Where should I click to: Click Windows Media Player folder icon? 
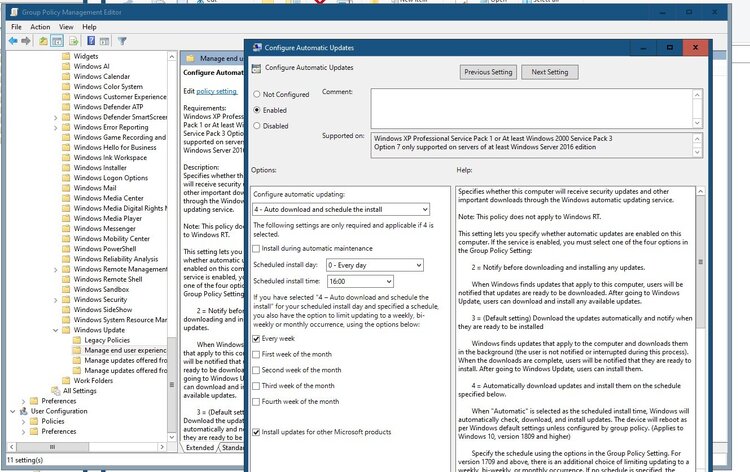(66, 218)
